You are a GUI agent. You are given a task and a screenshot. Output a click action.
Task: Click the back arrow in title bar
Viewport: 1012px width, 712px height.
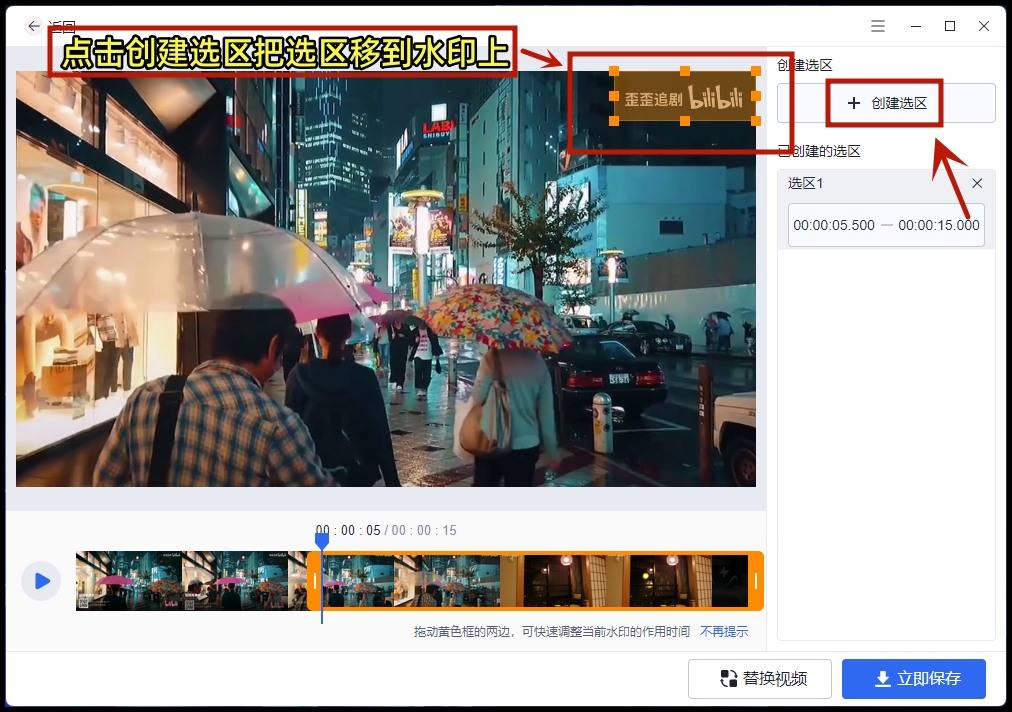click(34, 26)
